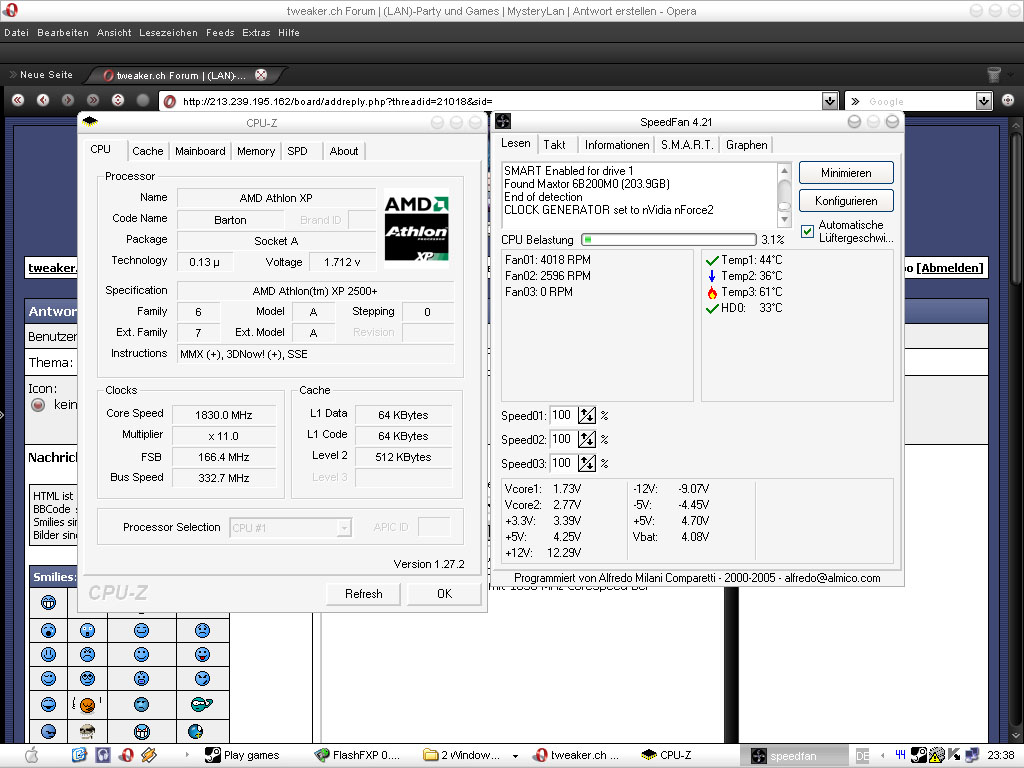The image size is (1024, 768).
Task: Open FlashFXP from the taskbar
Action: (357, 755)
